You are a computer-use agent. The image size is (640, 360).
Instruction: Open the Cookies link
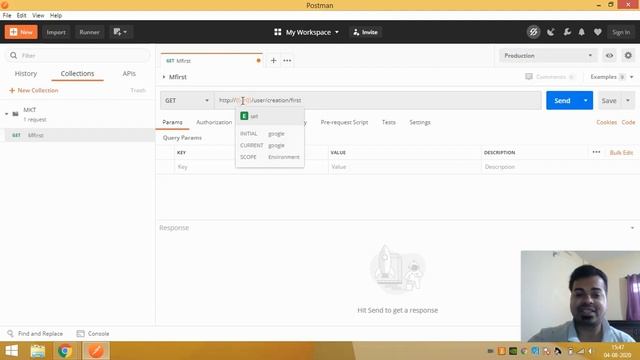tap(606, 122)
